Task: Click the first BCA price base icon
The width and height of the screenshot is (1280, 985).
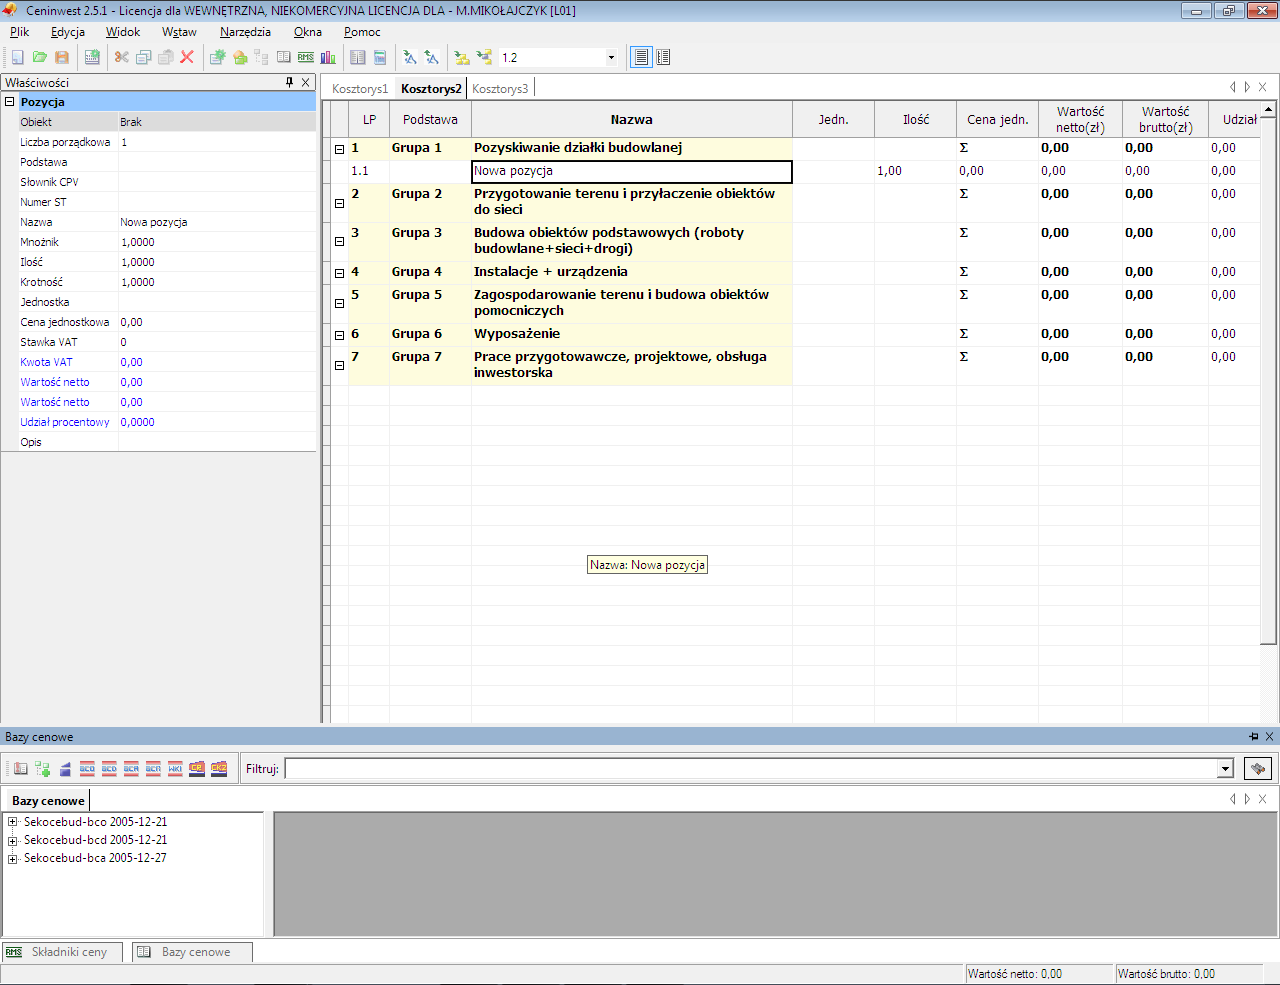Action: click(x=131, y=769)
